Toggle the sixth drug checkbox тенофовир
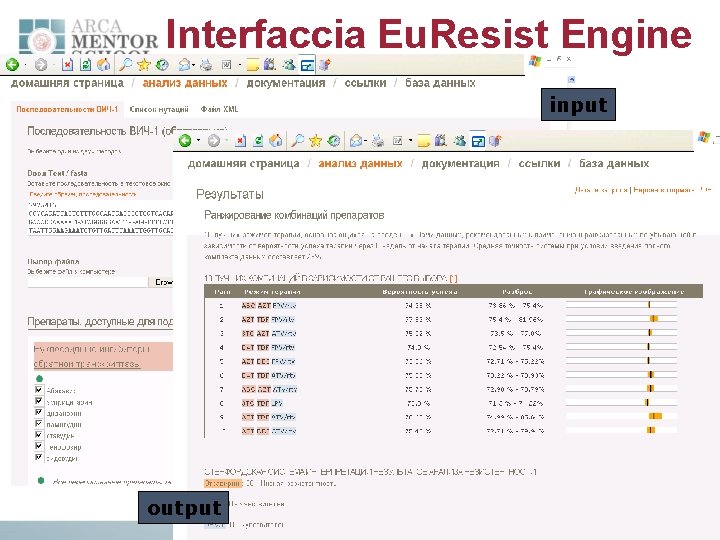This screenshot has width=720, height=540. coord(39,446)
